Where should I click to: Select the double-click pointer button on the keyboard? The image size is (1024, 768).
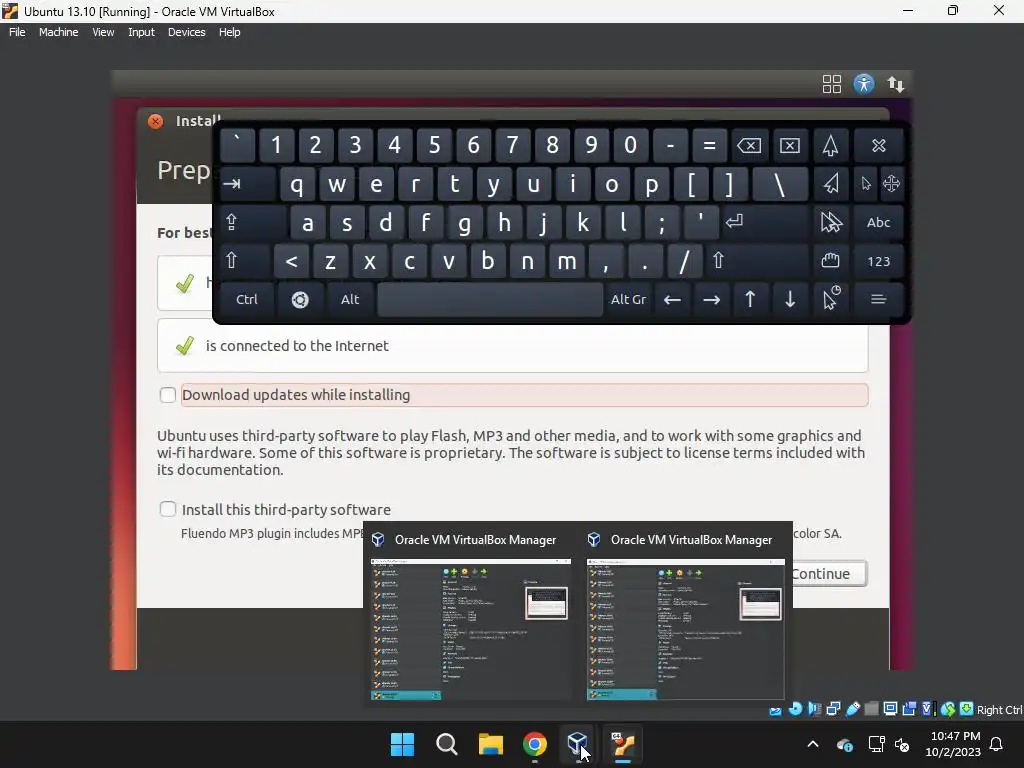[x=830, y=222]
